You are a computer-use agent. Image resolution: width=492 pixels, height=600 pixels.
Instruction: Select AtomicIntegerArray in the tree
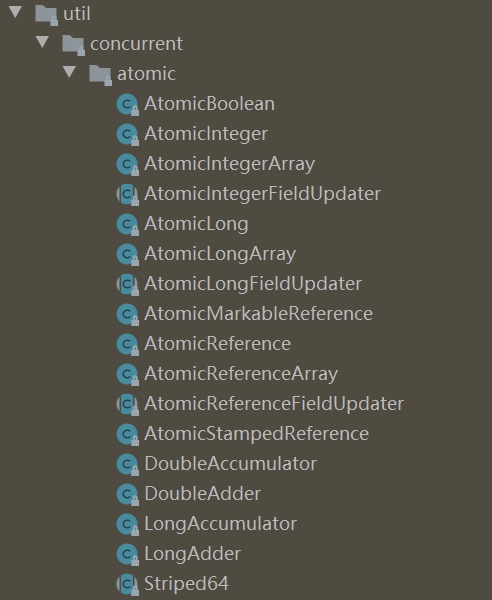coord(230,164)
